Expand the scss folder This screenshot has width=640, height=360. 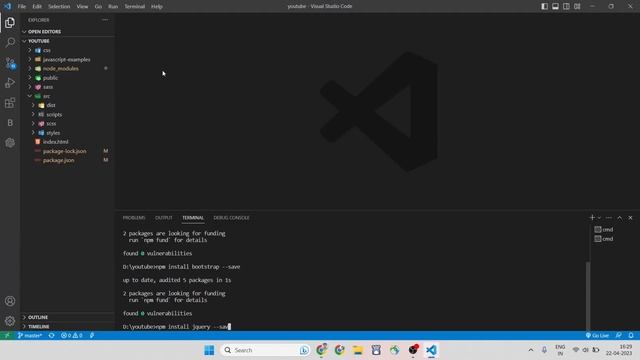click(x=67, y=123)
